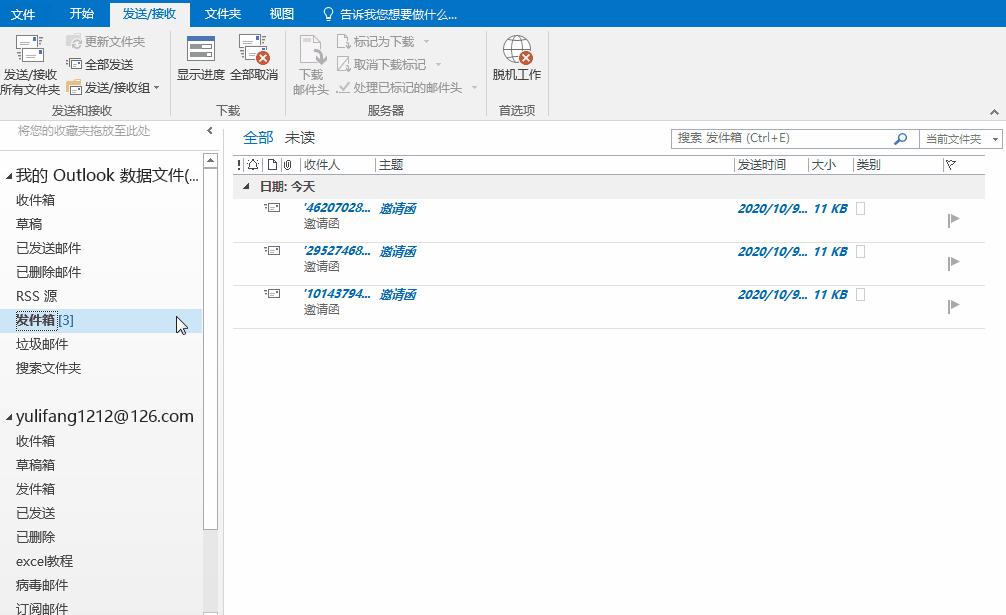The width and height of the screenshot is (1006, 615).
Task: Open the 当前文件夹 scope dropdown
Action: 963,139
